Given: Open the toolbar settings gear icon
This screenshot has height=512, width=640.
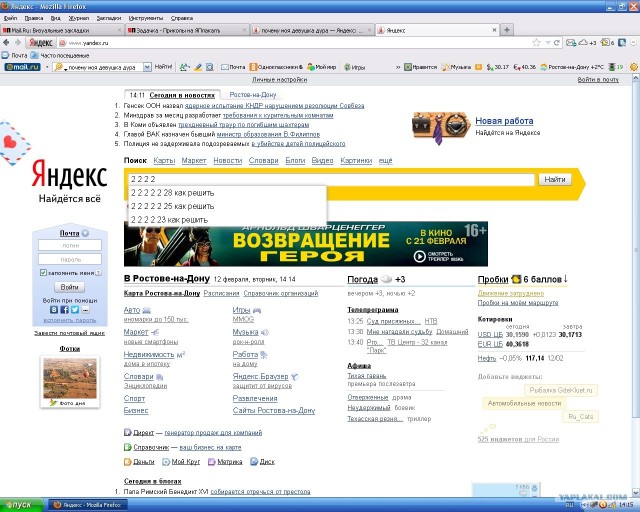Looking at the screenshot, I should (x=634, y=67).
